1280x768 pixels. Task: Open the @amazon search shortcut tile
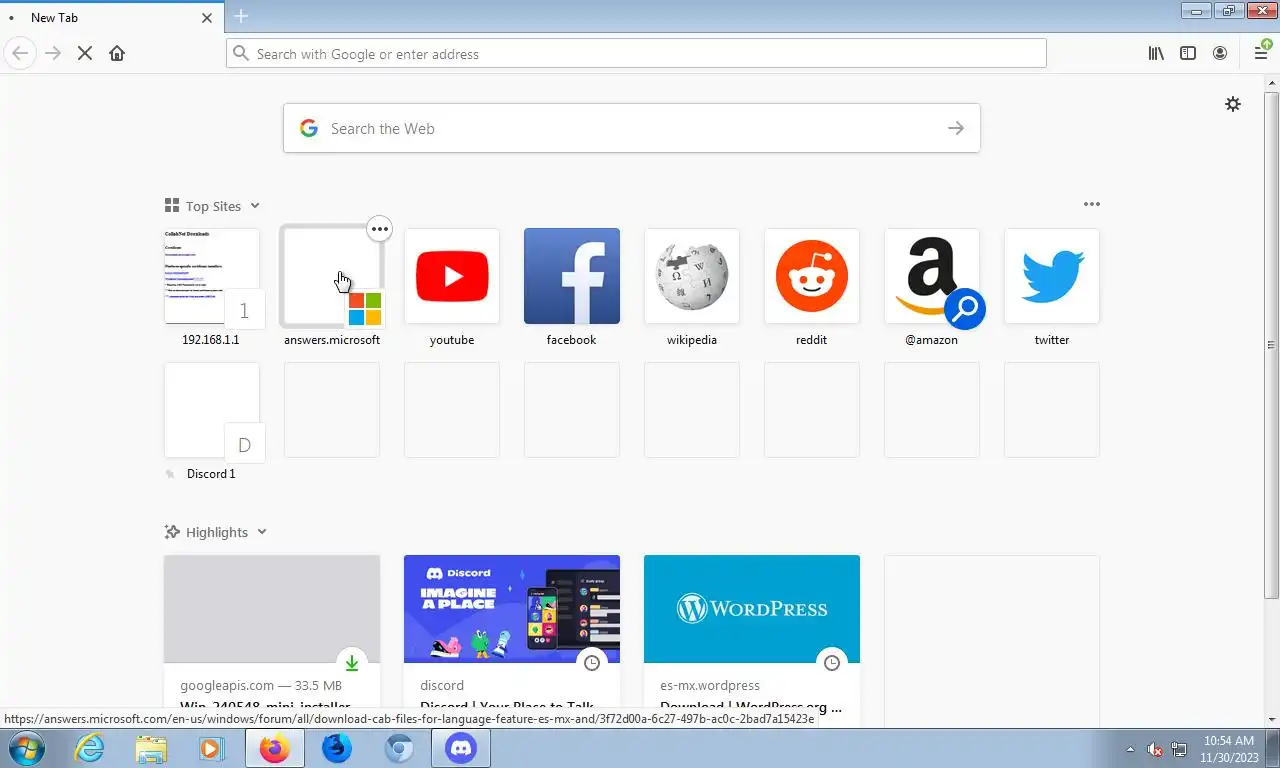[932, 276]
